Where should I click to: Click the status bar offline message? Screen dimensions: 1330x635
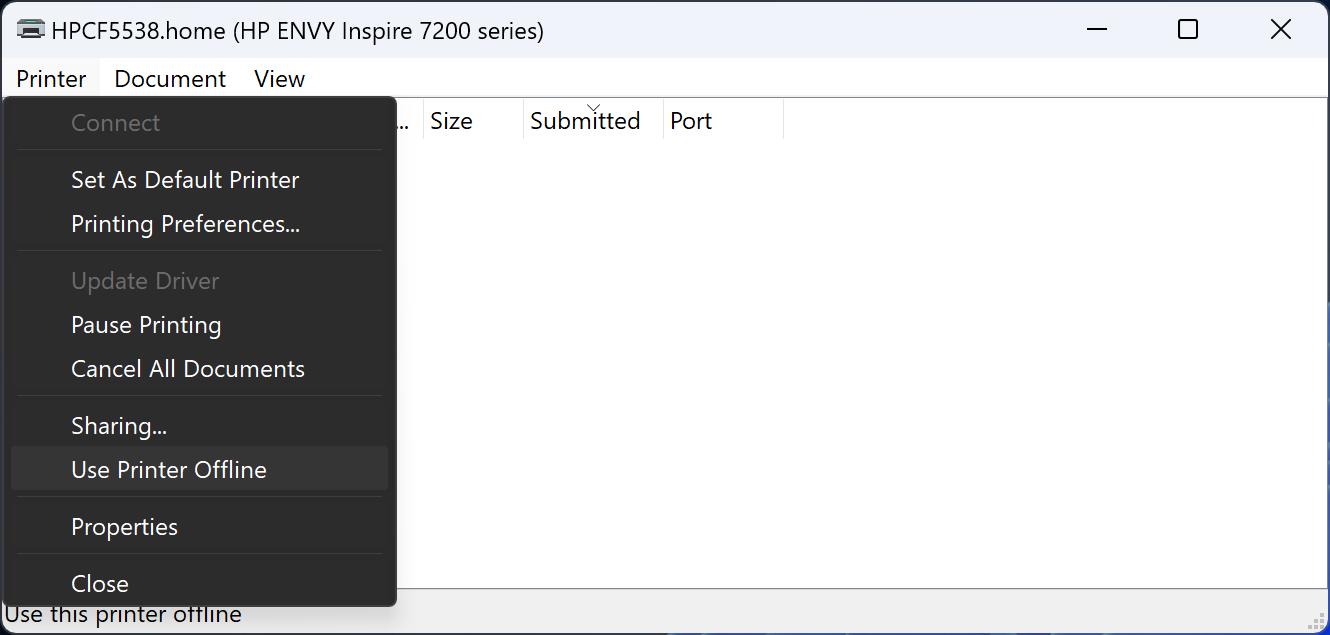tap(122, 614)
